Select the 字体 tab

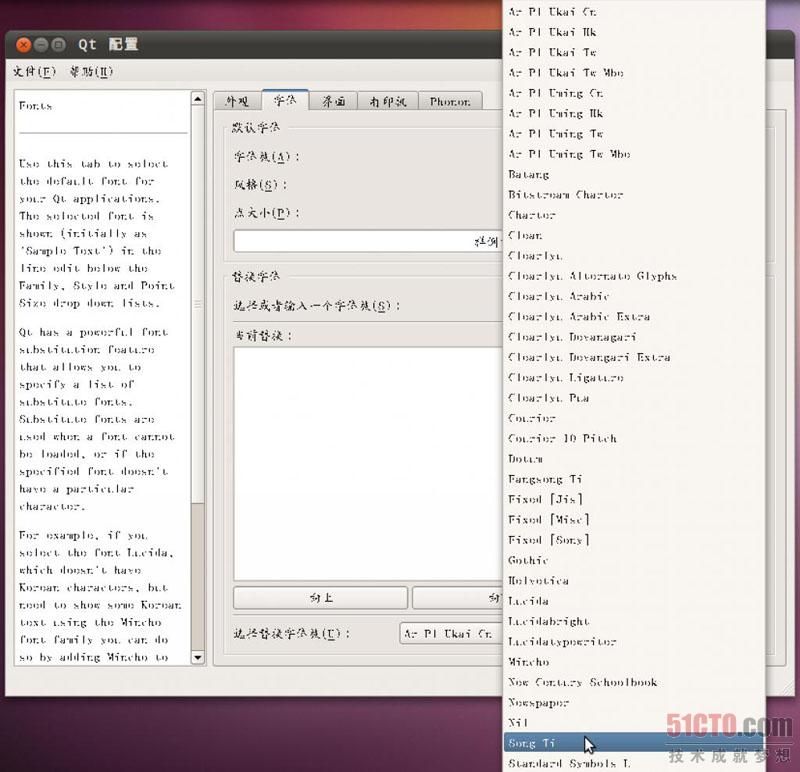coord(285,100)
